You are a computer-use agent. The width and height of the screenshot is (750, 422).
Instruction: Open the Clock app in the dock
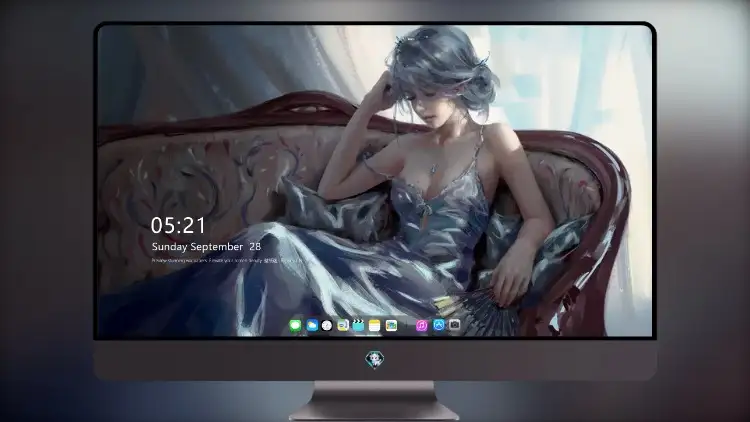coord(327,326)
